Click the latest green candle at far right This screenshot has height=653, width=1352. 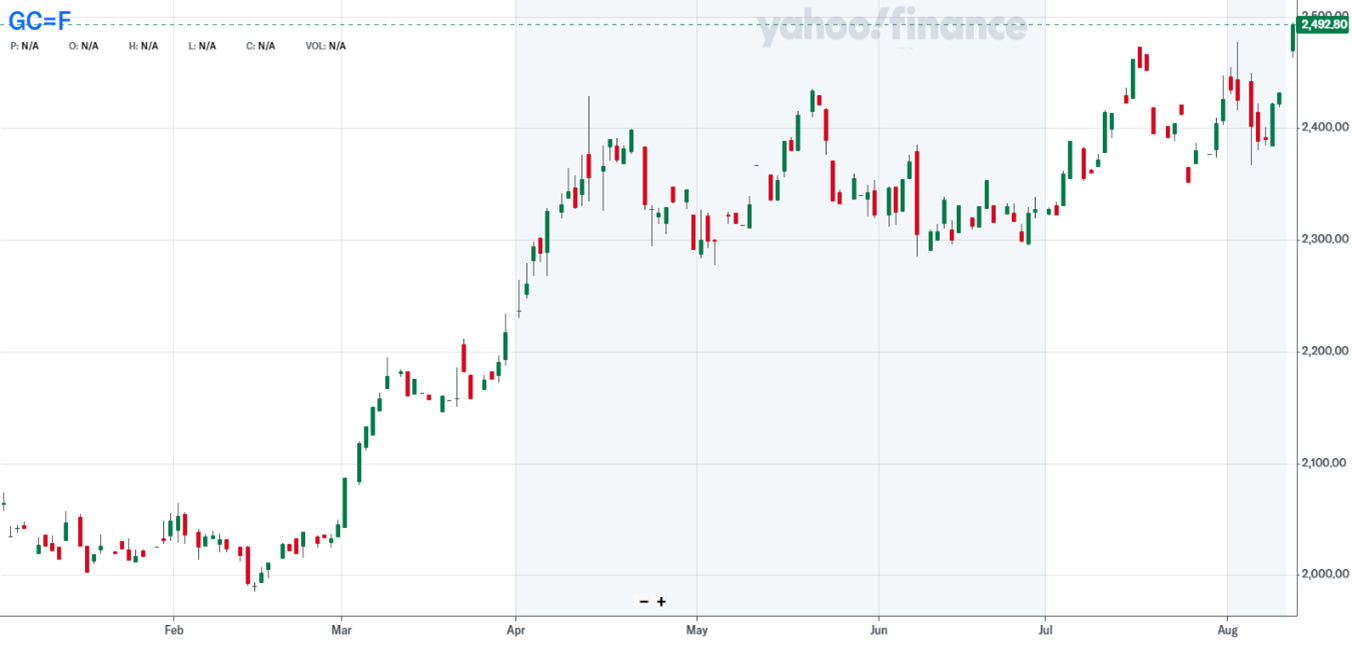click(x=1293, y=38)
